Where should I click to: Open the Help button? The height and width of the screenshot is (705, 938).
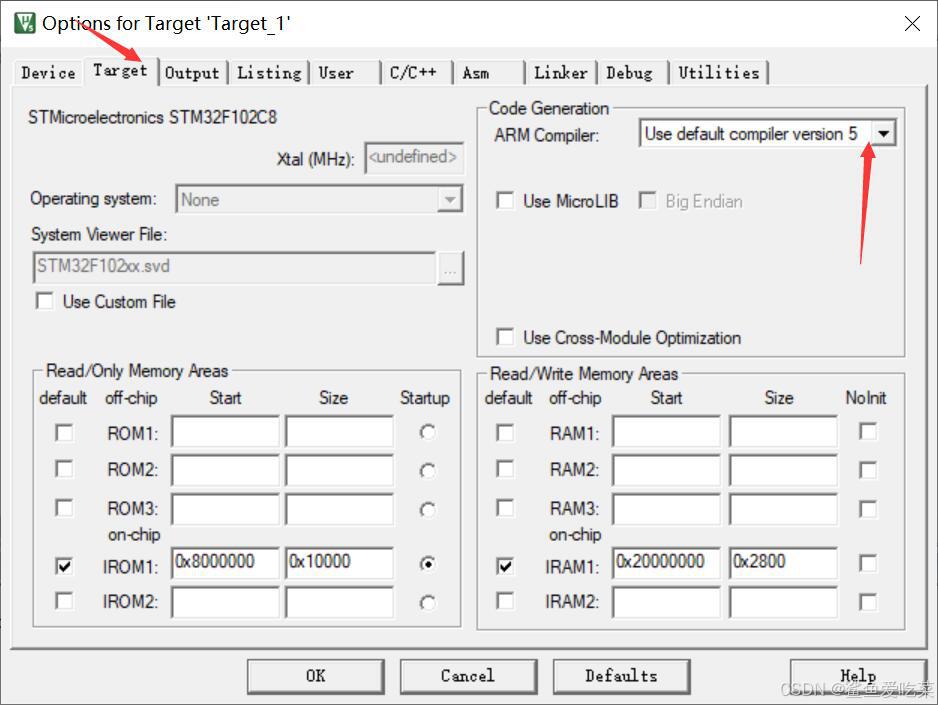[858, 676]
